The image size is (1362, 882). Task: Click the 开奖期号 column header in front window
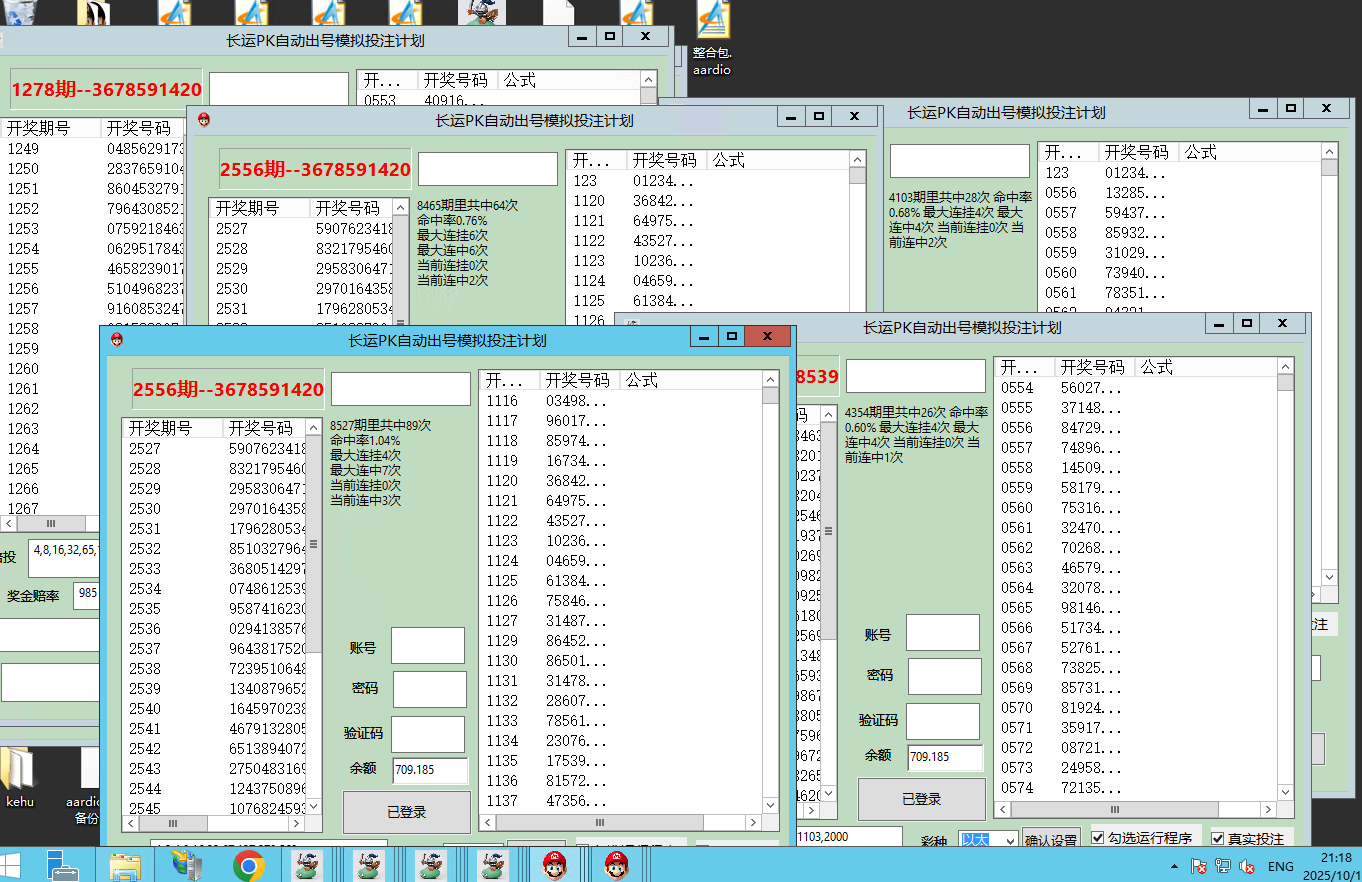pos(160,428)
